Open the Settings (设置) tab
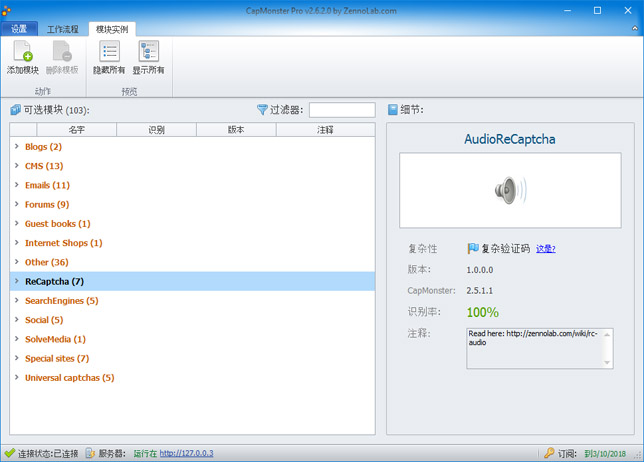 [x=19, y=29]
